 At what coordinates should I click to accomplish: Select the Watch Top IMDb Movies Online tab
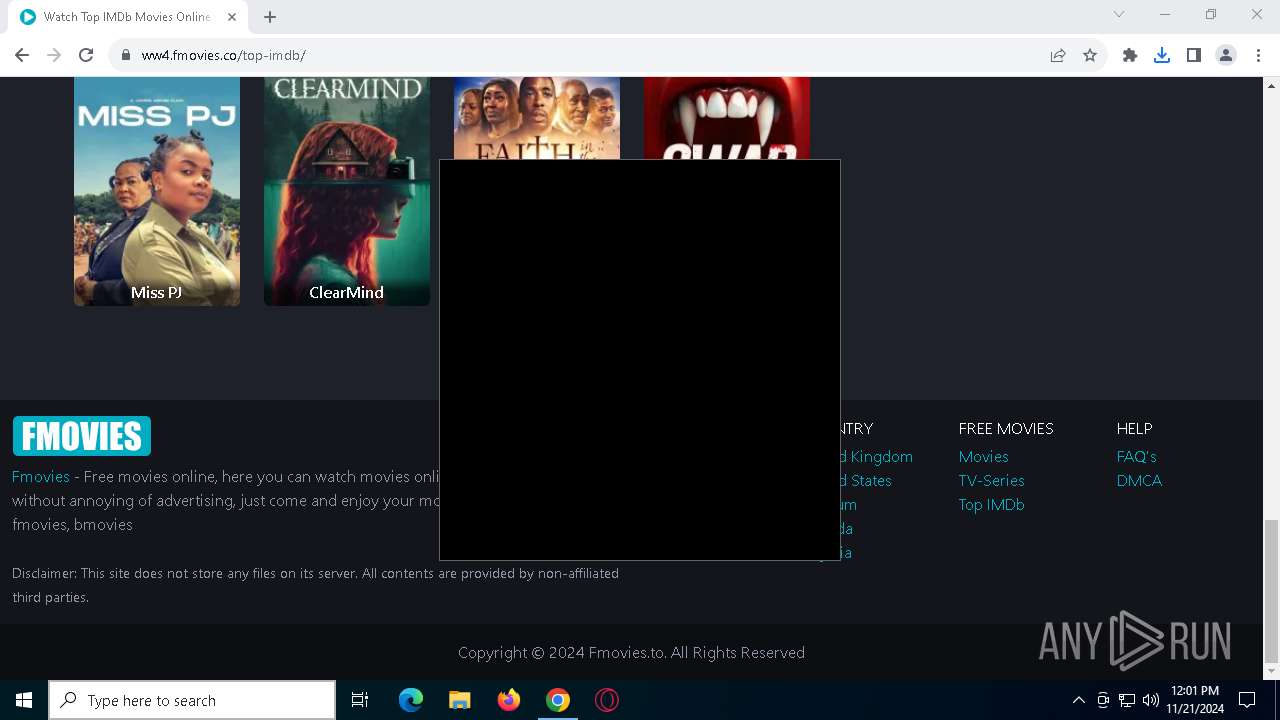point(127,17)
